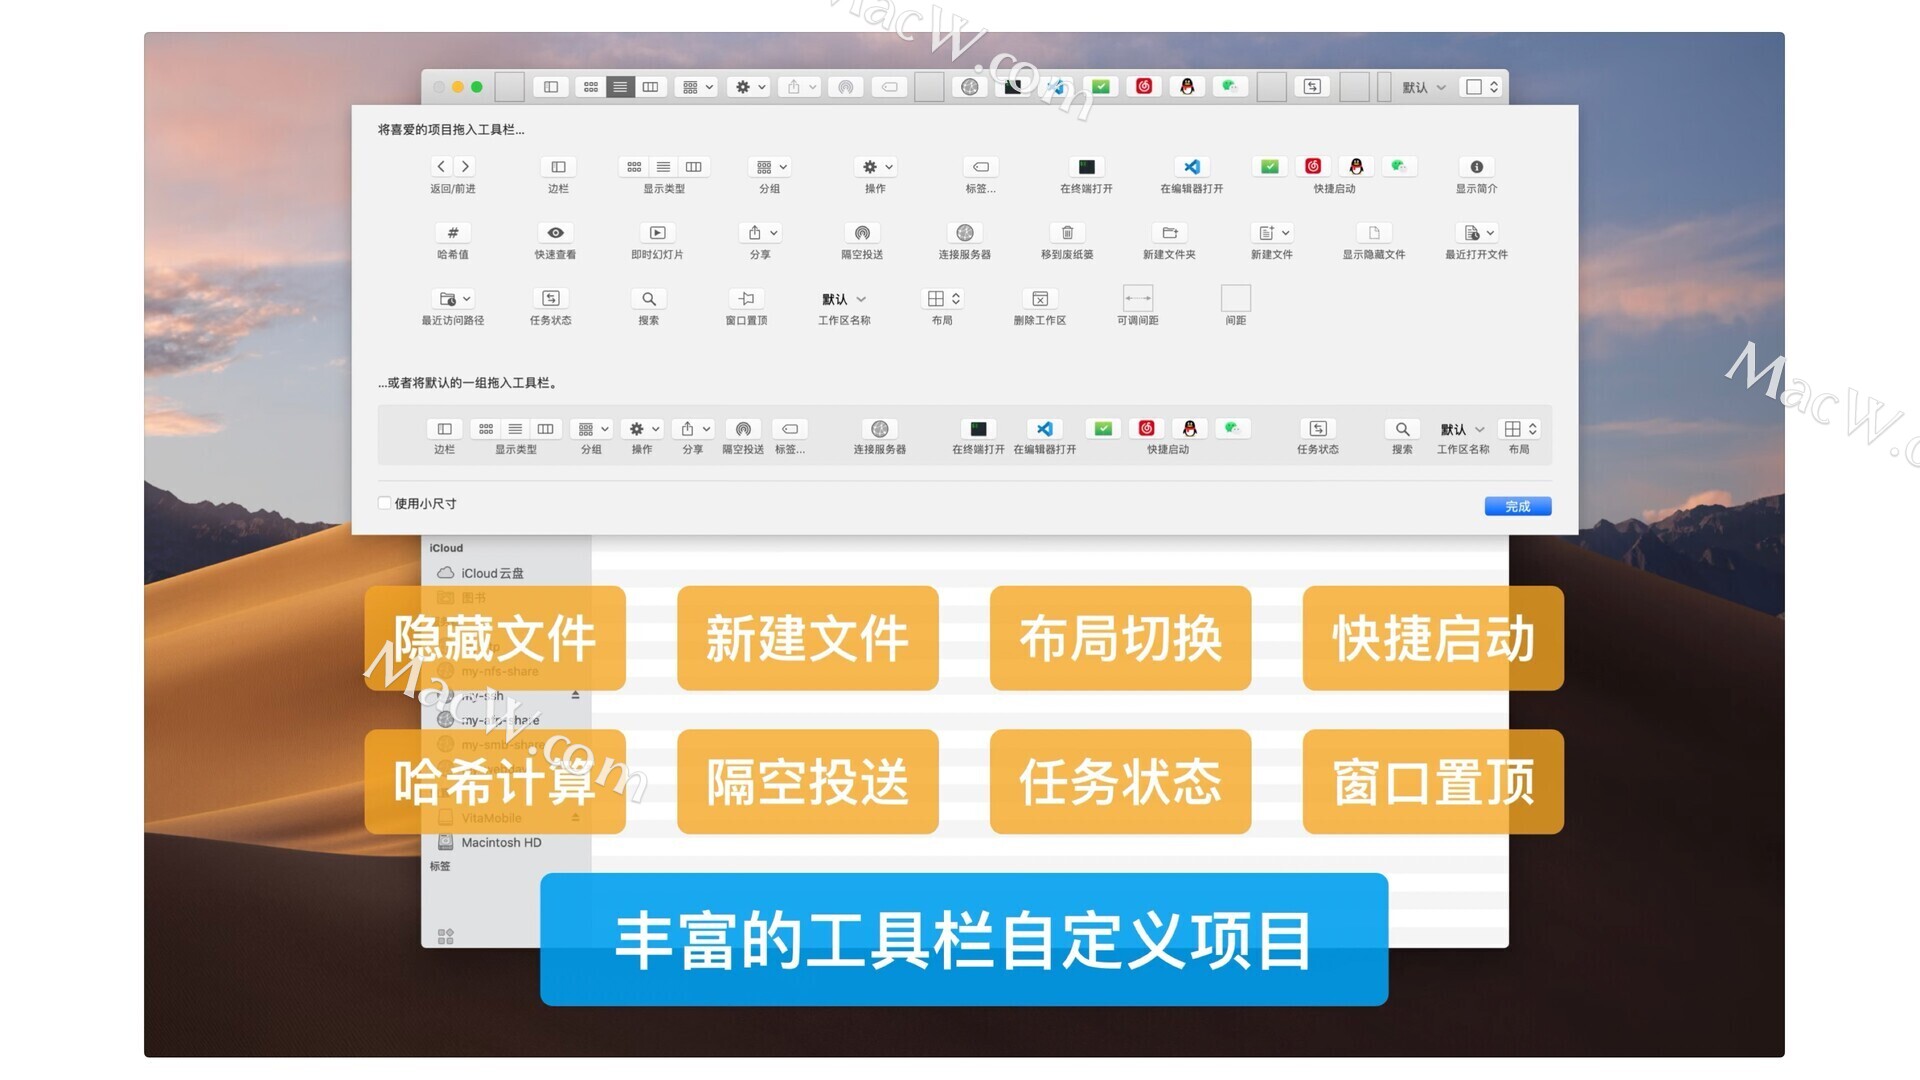This screenshot has height=1080, width=1920.
Task: Open the 最近访问路径 dropdown
Action: point(453,298)
